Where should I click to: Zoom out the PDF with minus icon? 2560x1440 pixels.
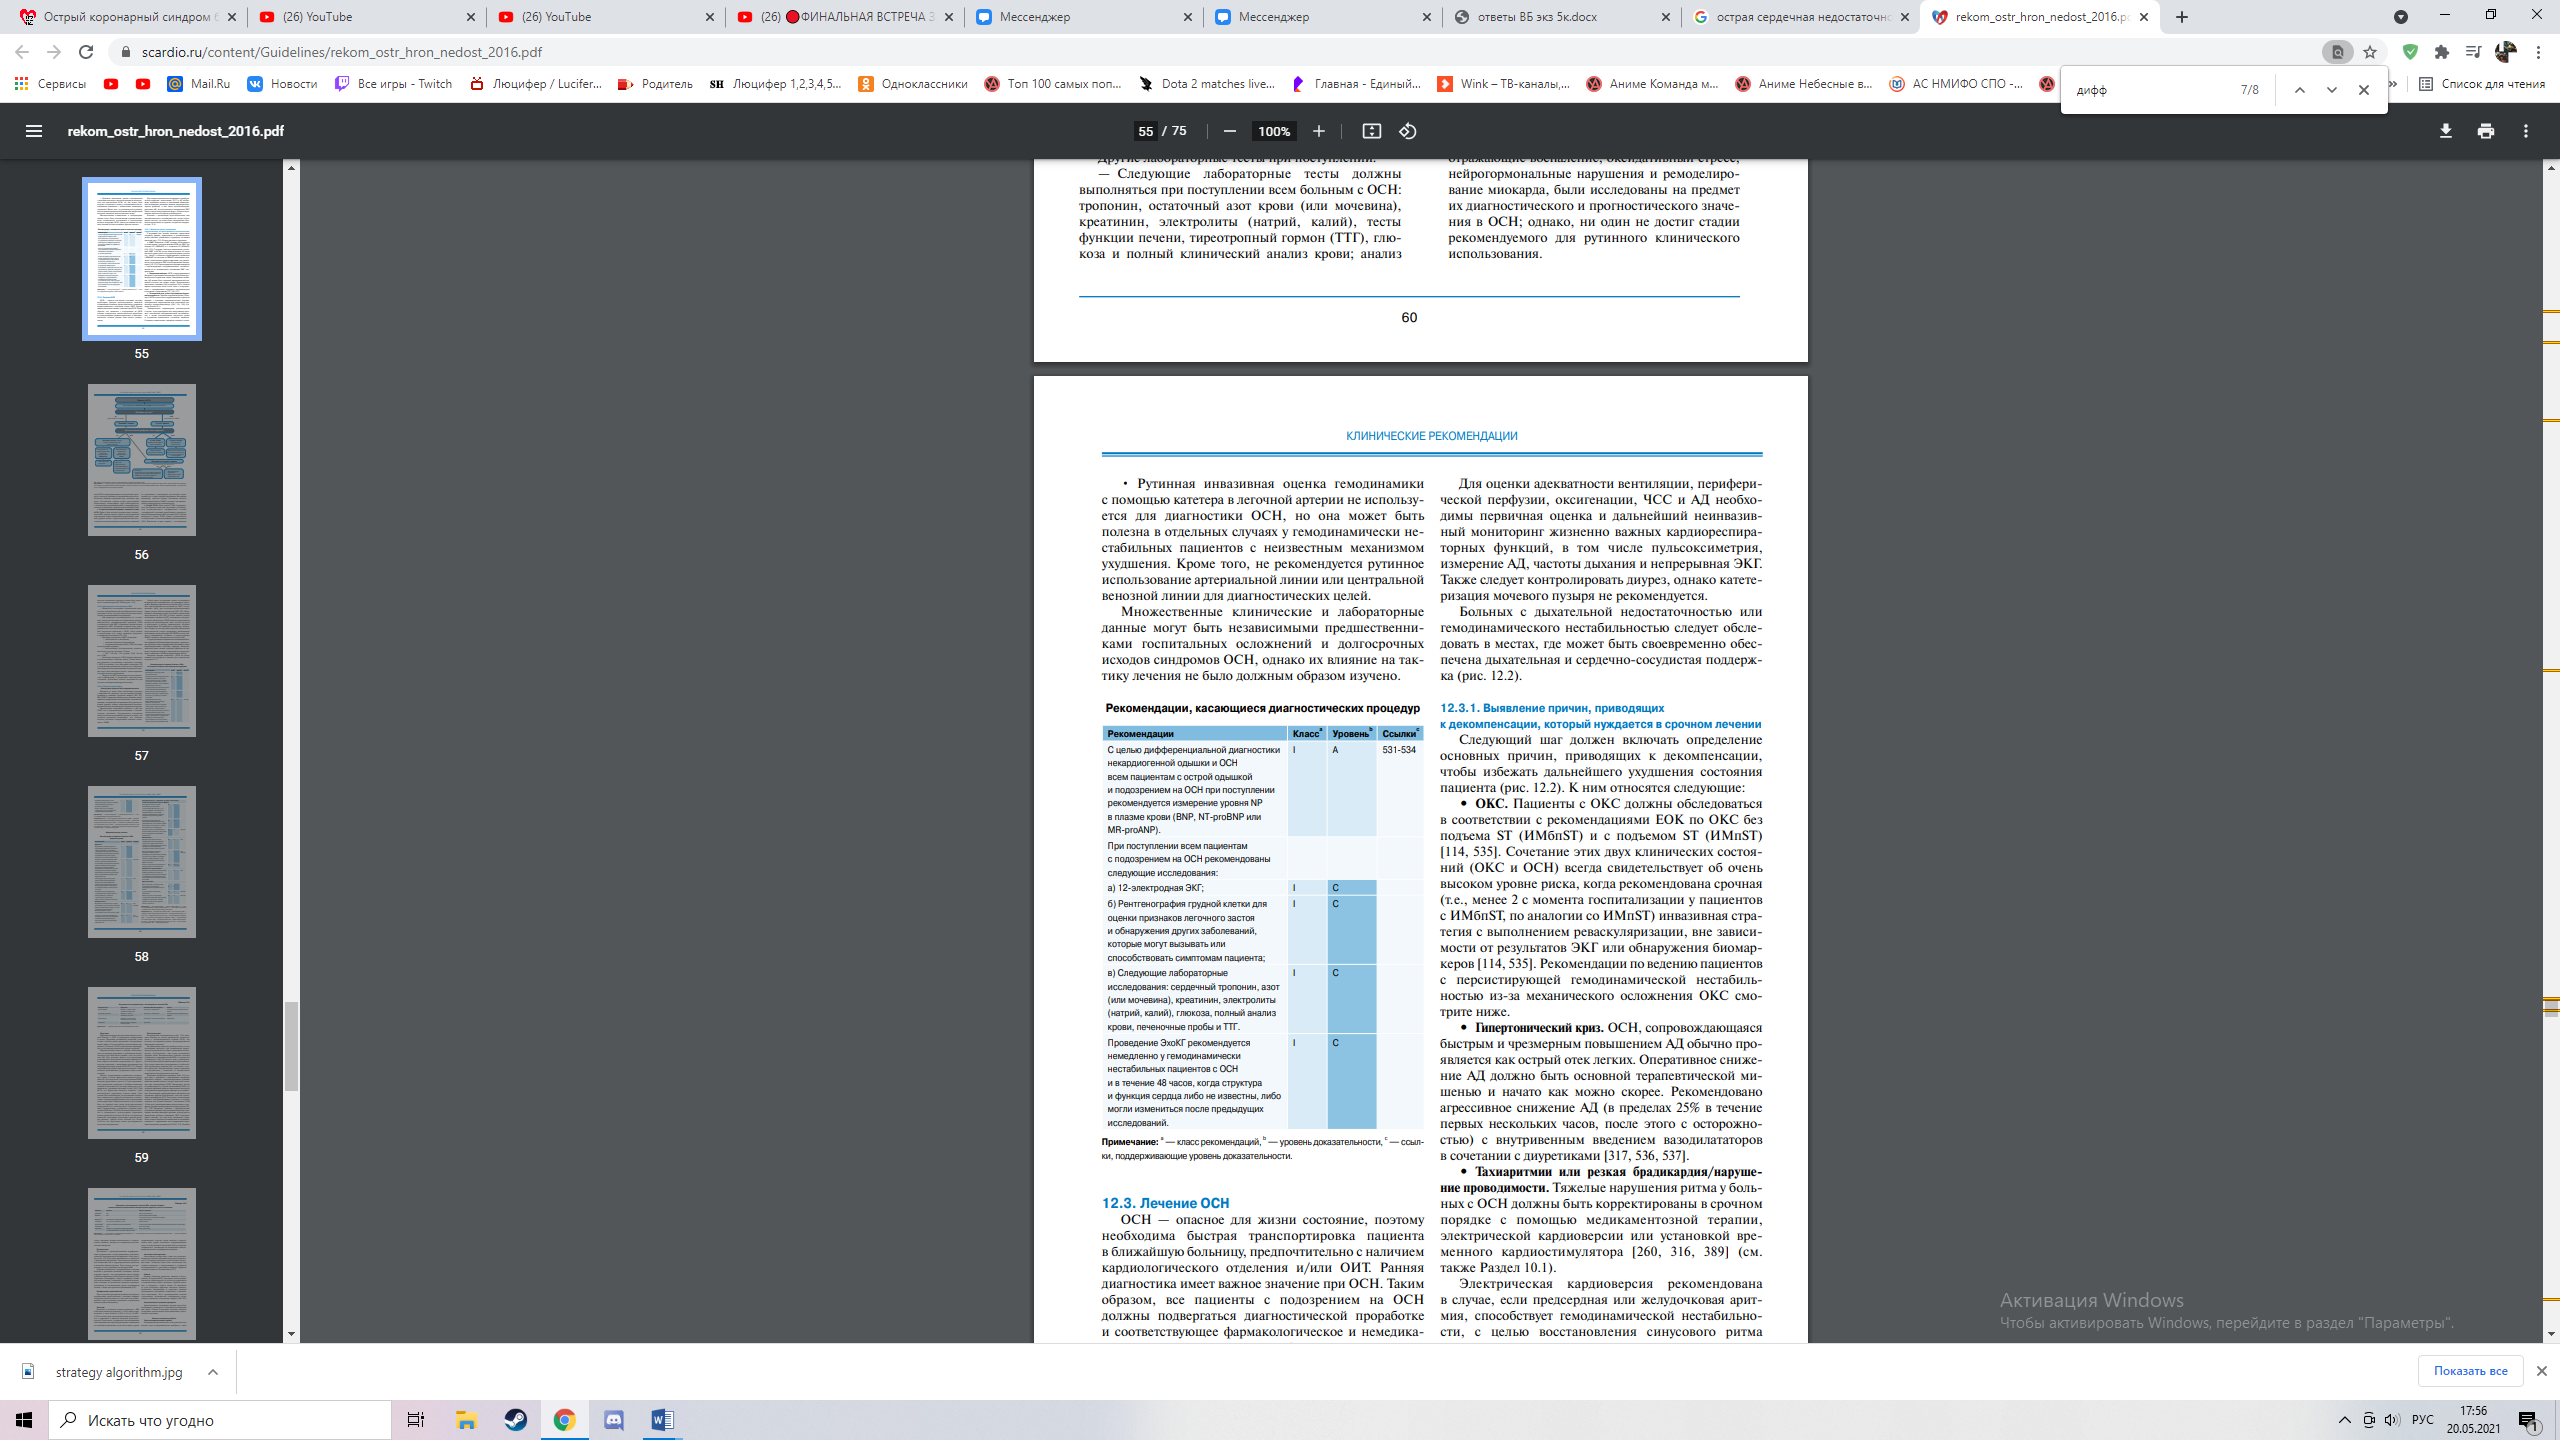[1230, 131]
